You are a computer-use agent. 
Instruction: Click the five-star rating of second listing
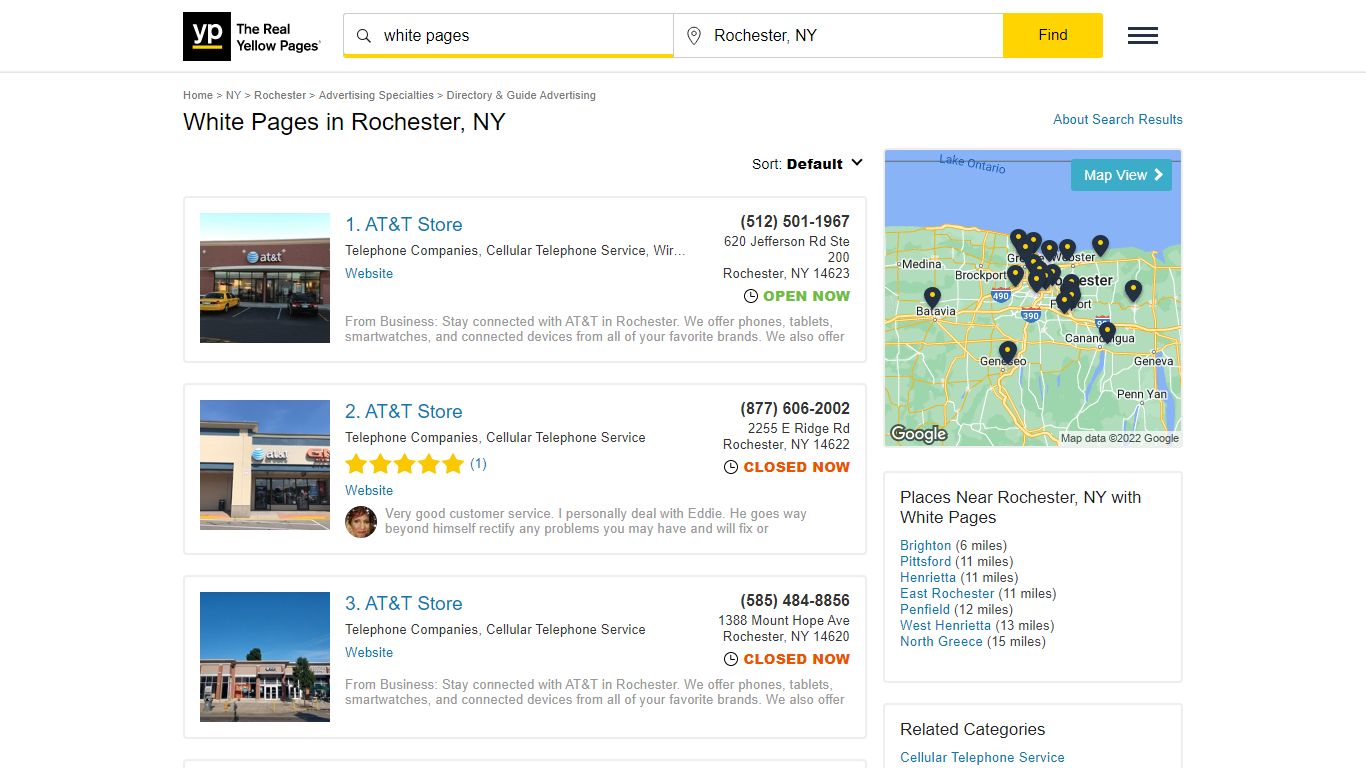point(405,464)
